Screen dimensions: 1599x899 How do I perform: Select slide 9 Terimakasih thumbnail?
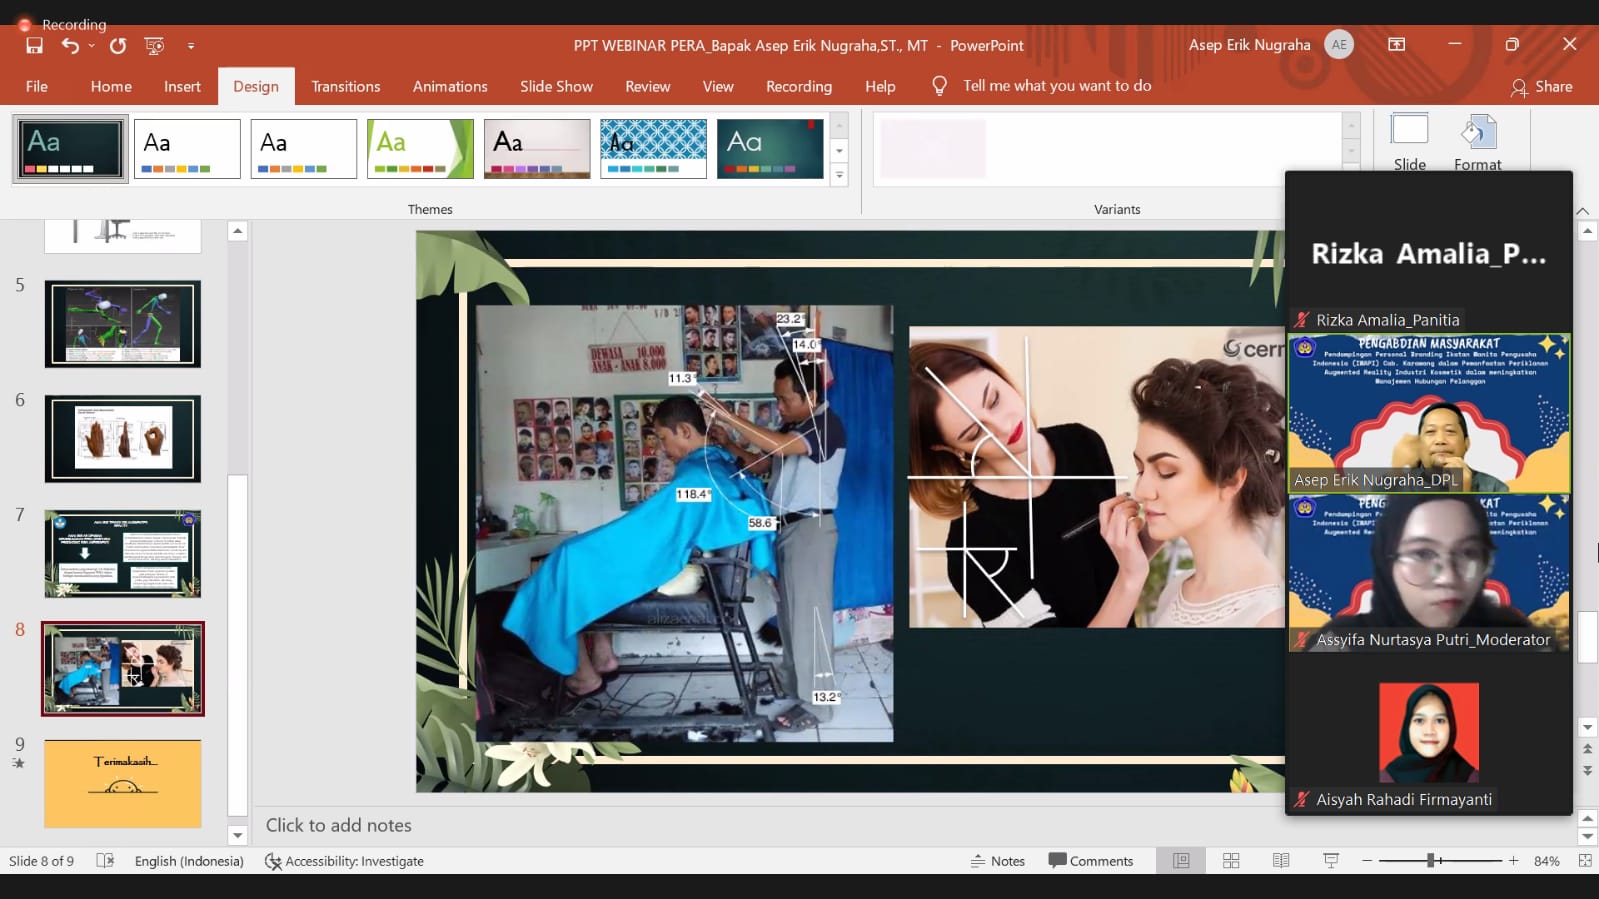(123, 783)
